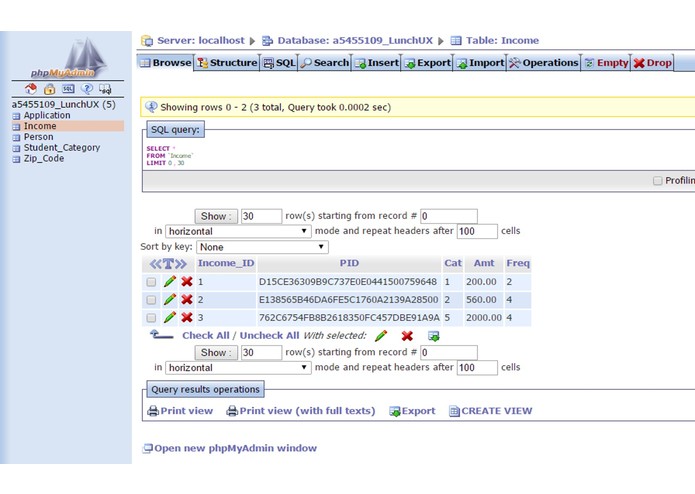Click the server icon in breadcrumb
The image size is (695, 494).
coord(147,41)
